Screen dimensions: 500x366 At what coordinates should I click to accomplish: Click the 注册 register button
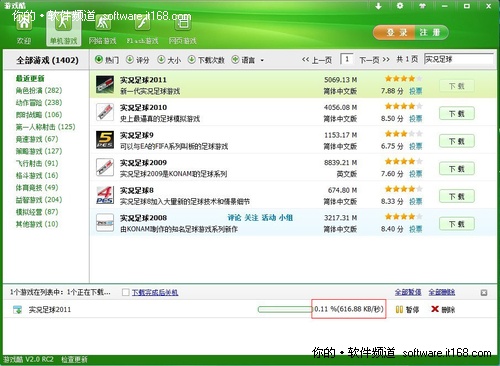click(x=431, y=33)
